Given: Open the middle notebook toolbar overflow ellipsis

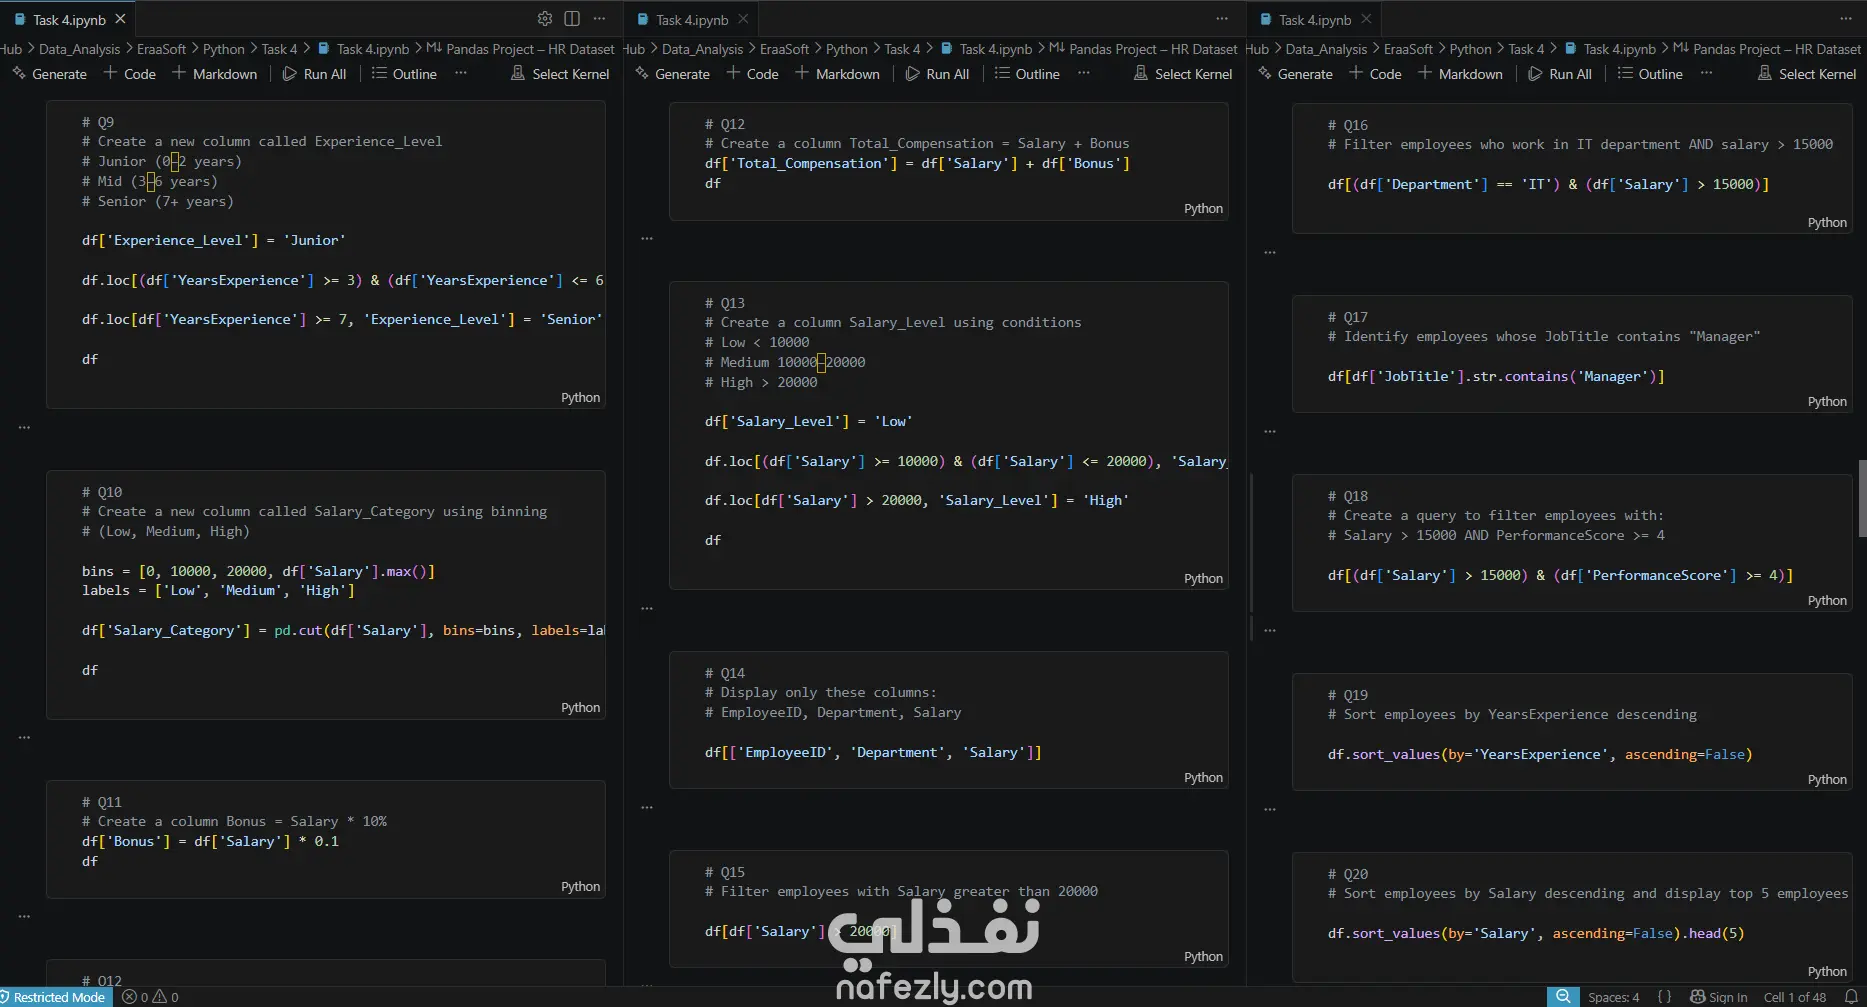Looking at the screenshot, I should tap(1083, 73).
